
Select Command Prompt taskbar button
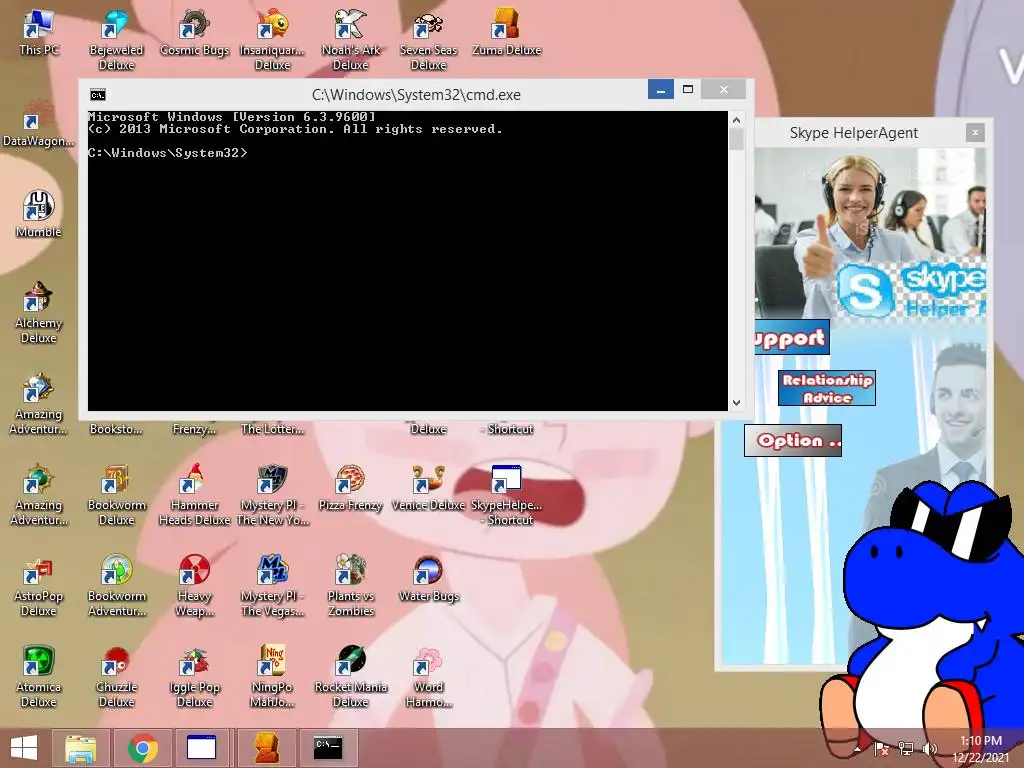click(x=328, y=748)
